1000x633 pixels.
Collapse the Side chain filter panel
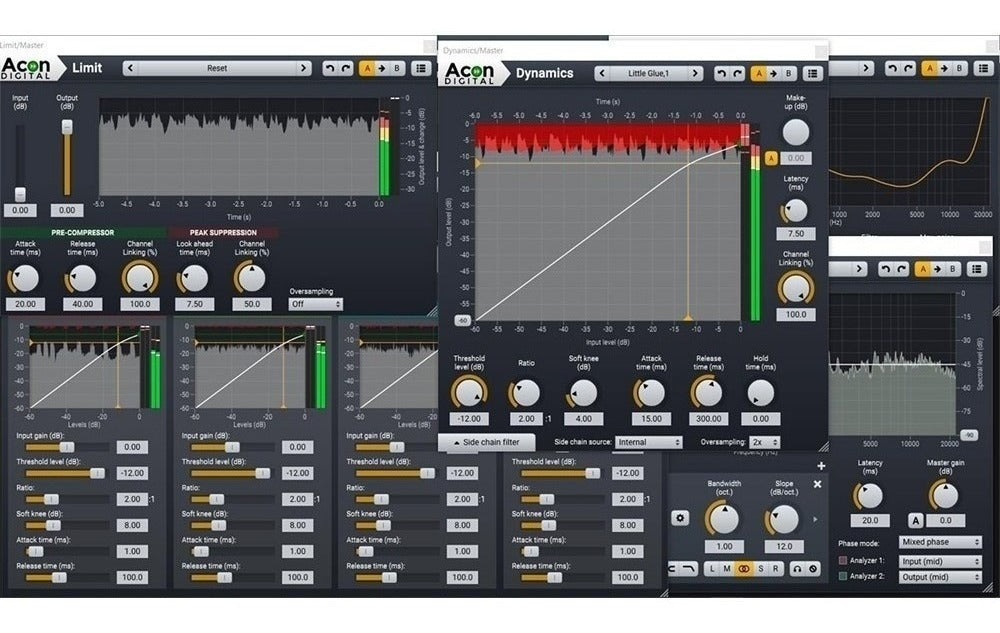click(x=487, y=441)
